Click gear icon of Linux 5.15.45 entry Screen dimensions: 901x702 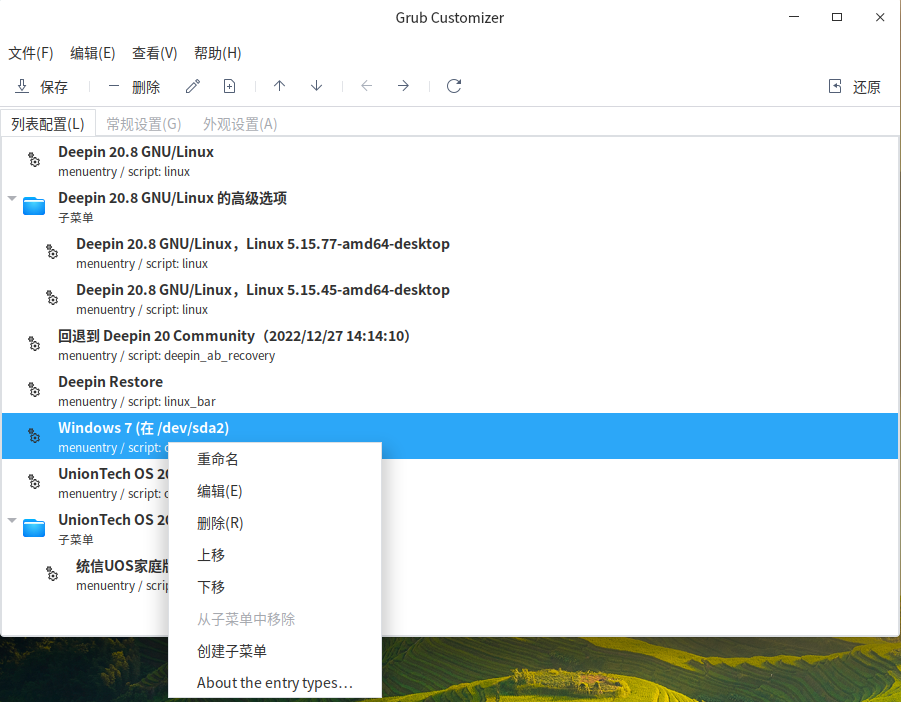(x=52, y=298)
